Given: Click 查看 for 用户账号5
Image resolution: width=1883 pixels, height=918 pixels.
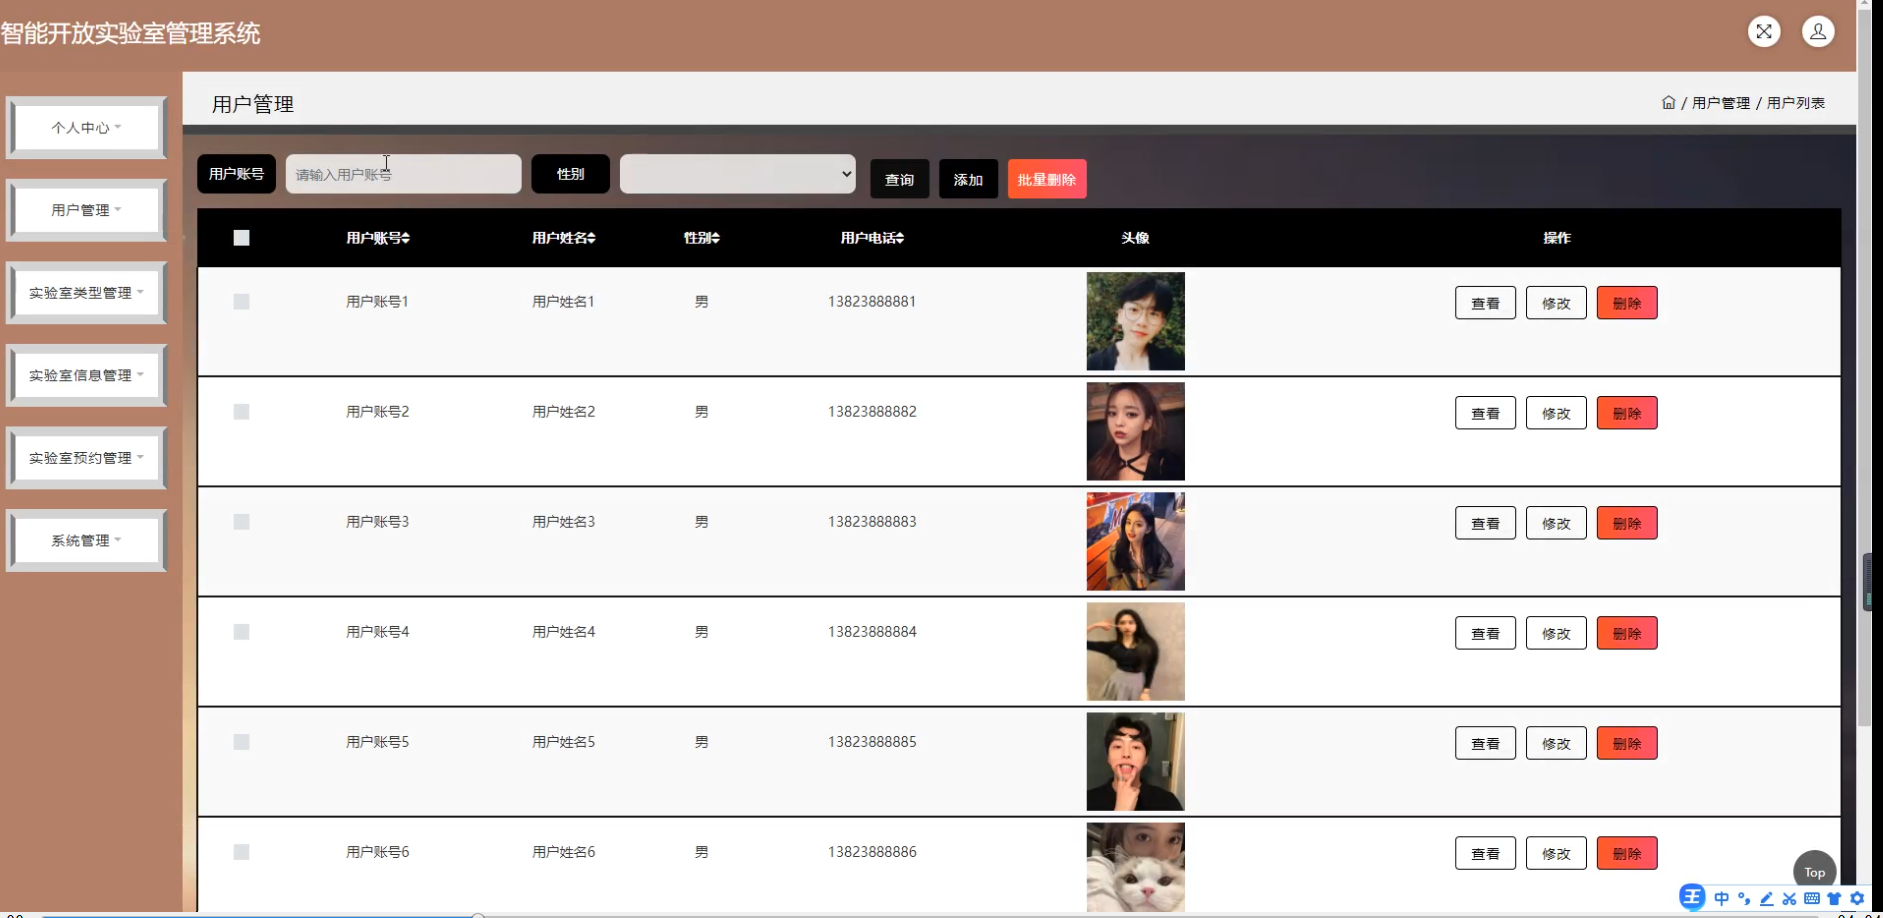Looking at the screenshot, I should (x=1485, y=743).
